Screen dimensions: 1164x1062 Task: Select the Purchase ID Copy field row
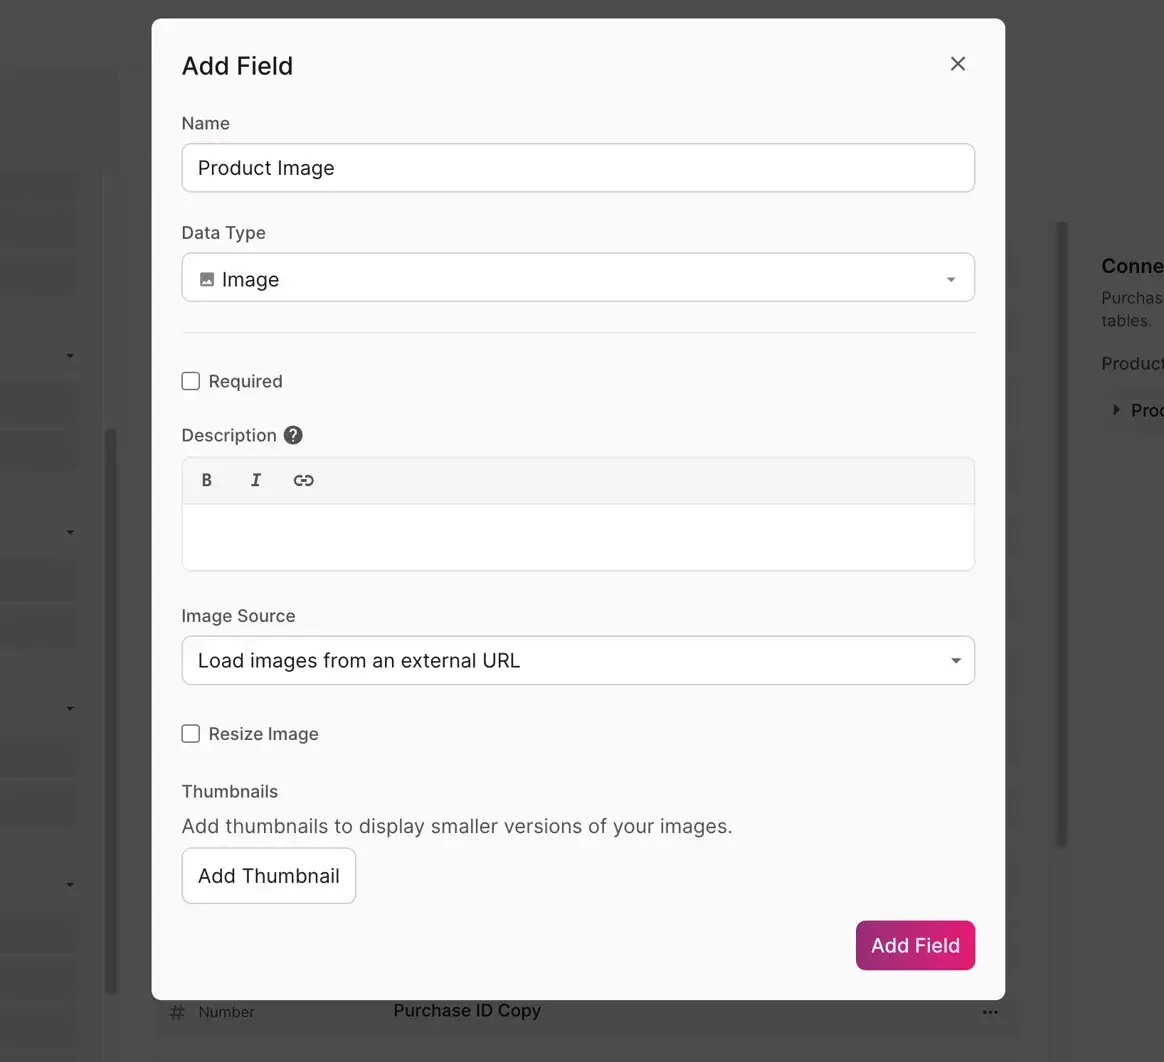[x=467, y=1011]
